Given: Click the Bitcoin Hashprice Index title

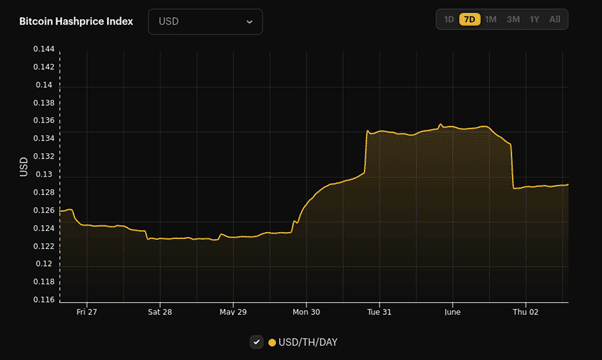Looking at the screenshot, I should pos(76,21).
